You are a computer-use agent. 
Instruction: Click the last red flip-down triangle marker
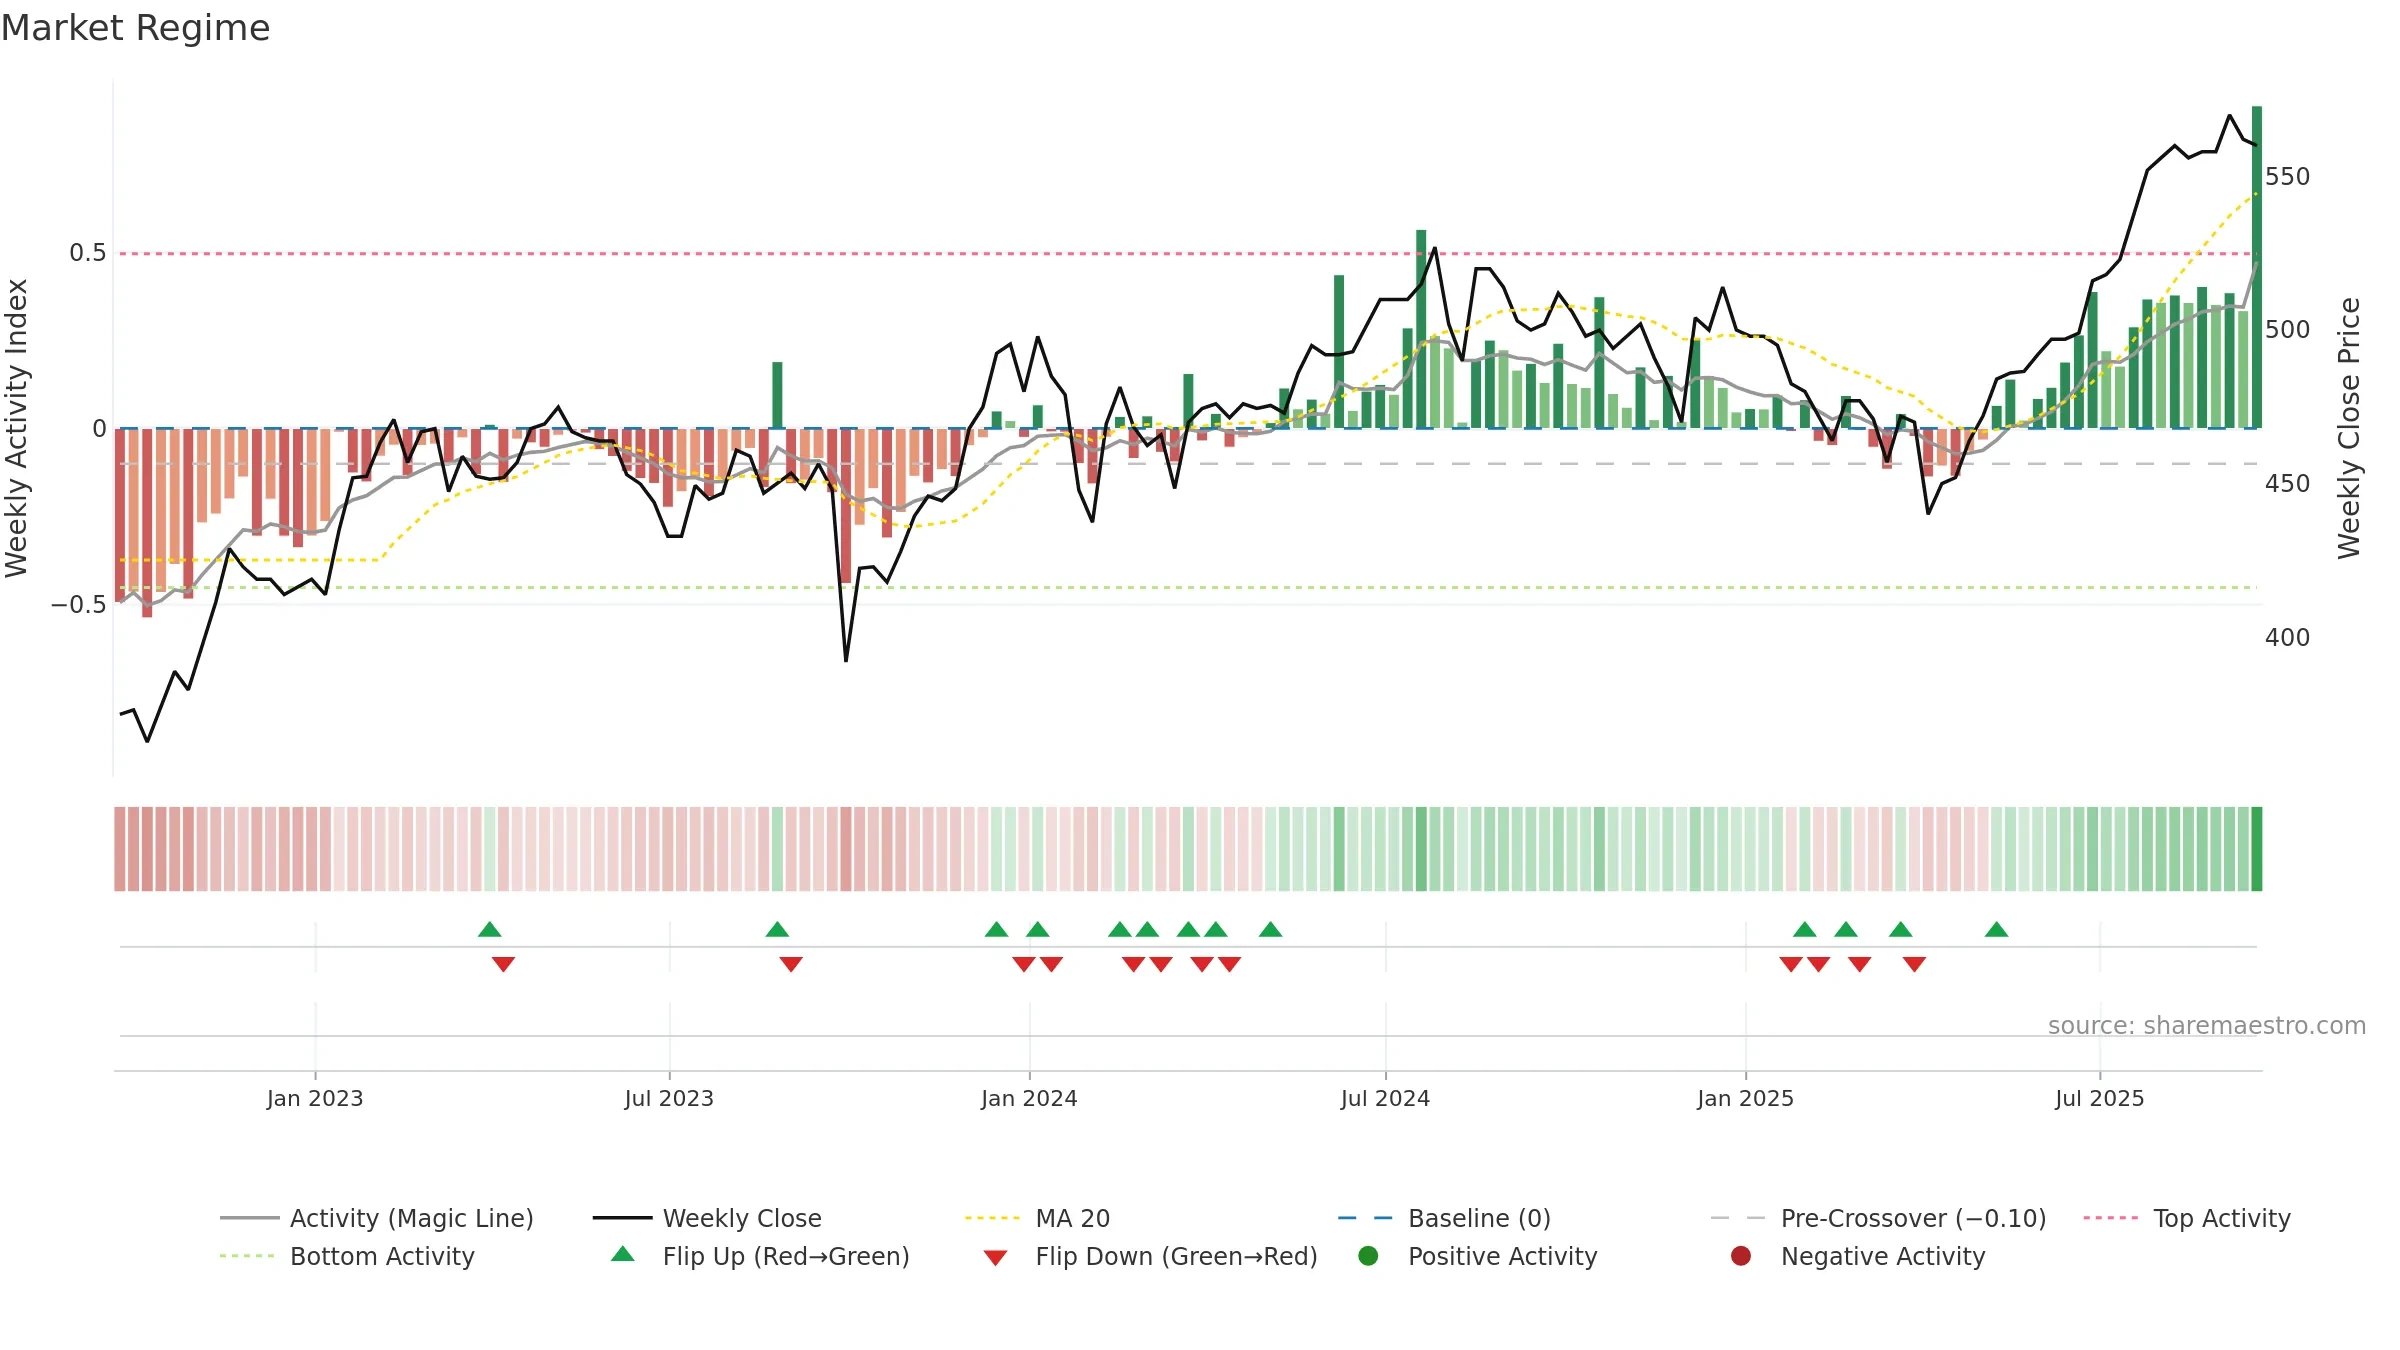point(1915,964)
